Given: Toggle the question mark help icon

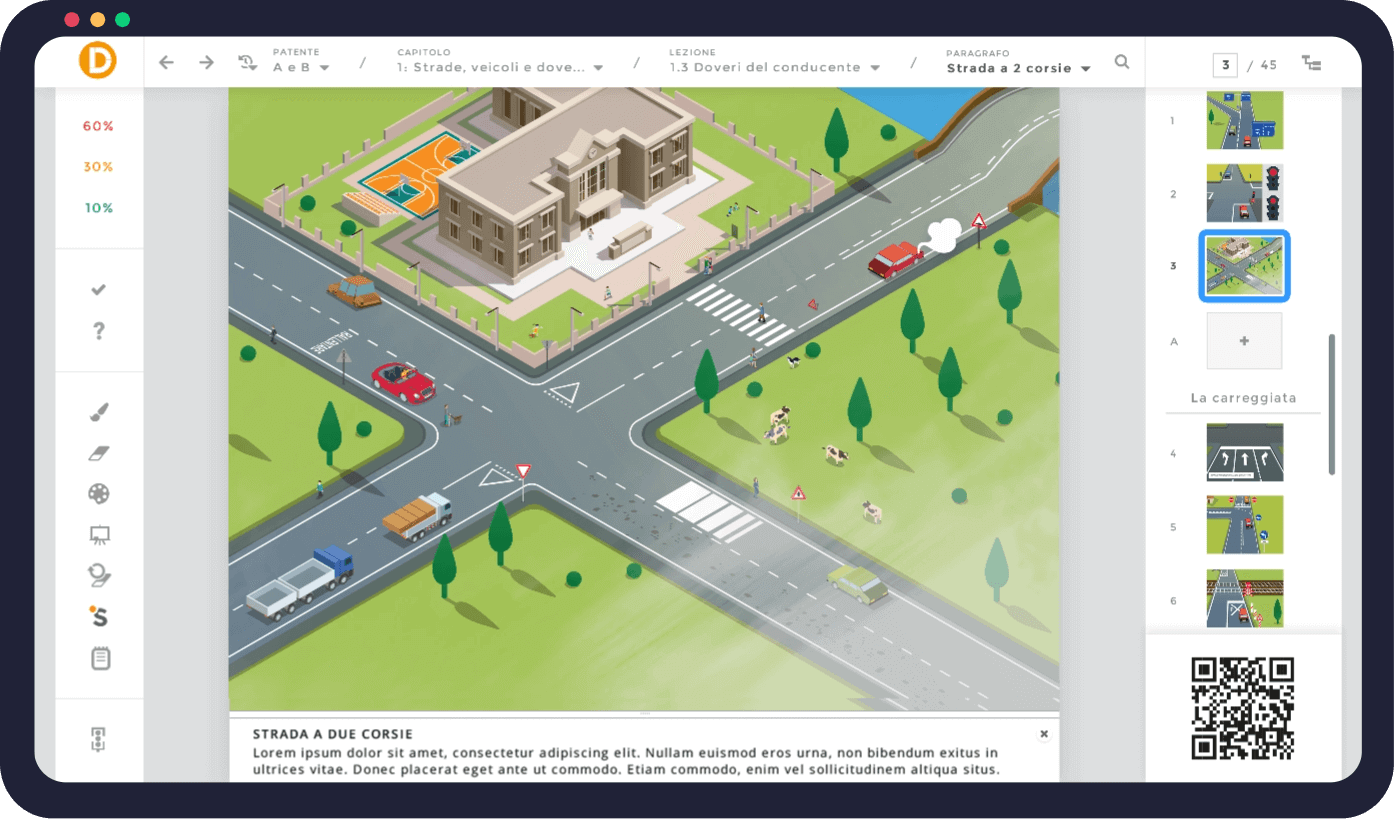Looking at the screenshot, I should [99, 331].
